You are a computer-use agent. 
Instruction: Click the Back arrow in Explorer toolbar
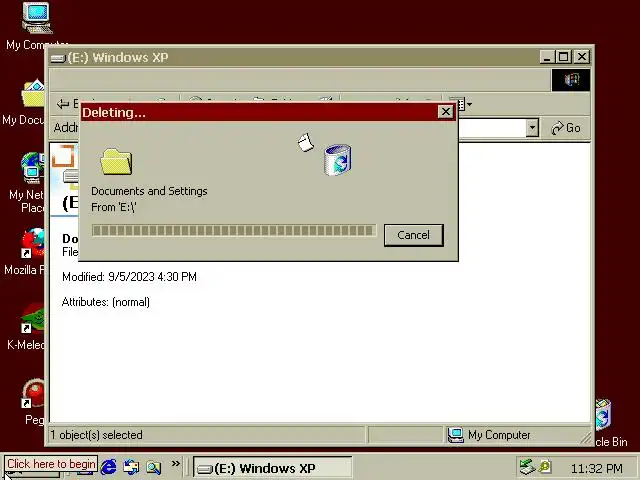(63, 104)
